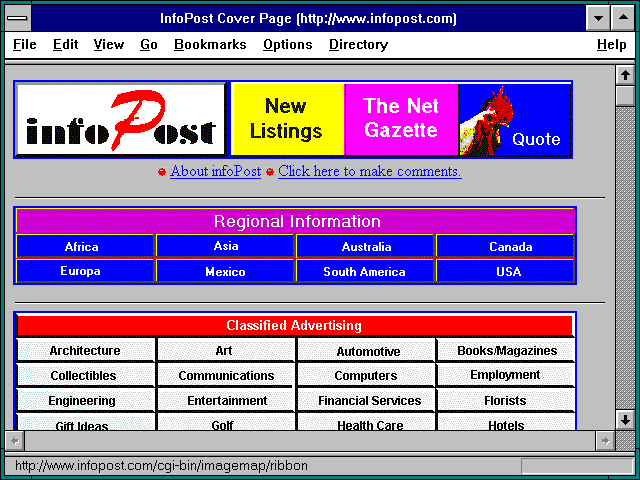The width and height of the screenshot is (640, 480).
Task: Open the Directory menu
Action: tap(358, 44)
